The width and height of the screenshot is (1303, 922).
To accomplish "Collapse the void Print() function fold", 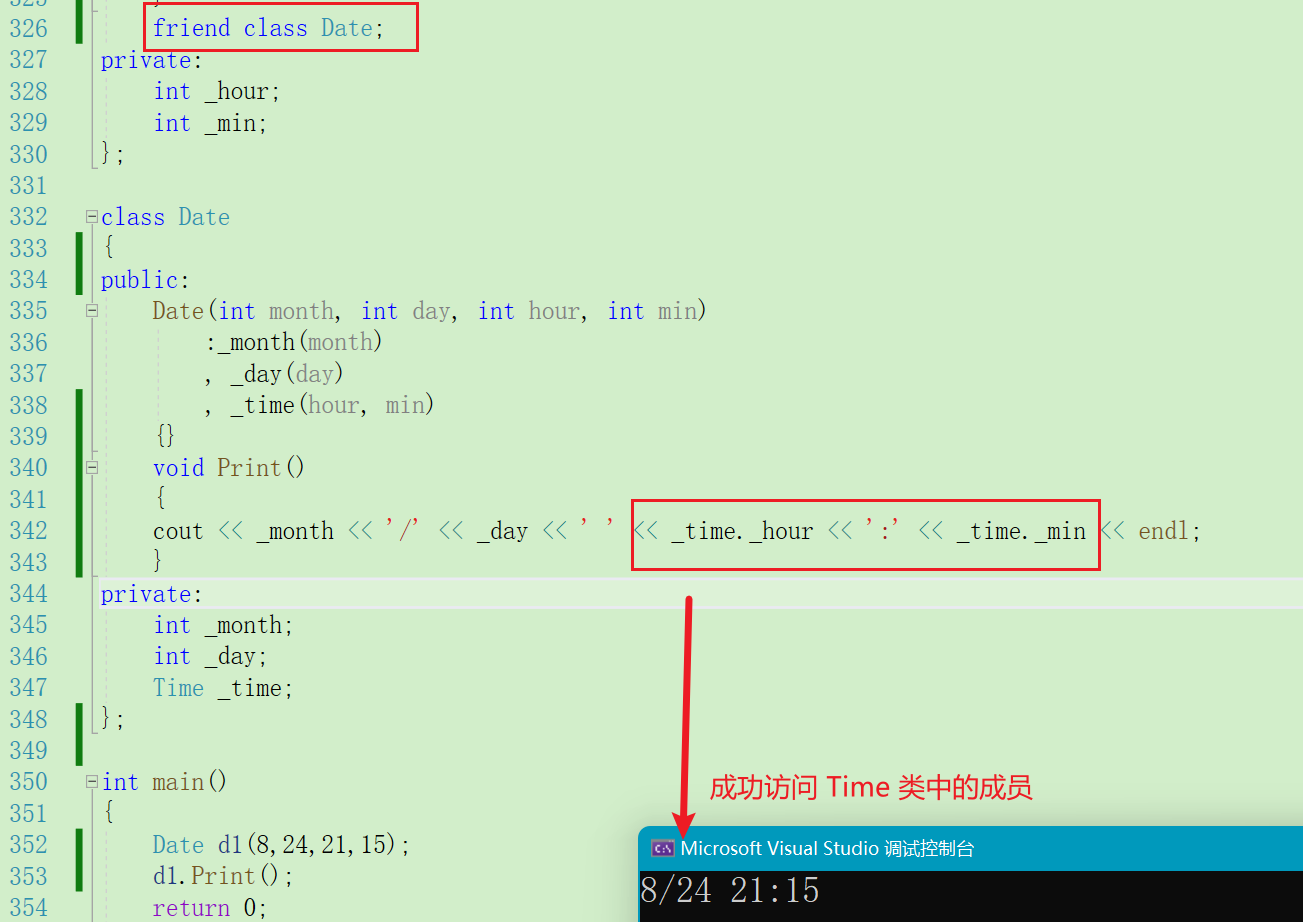I will pos(92,467).
